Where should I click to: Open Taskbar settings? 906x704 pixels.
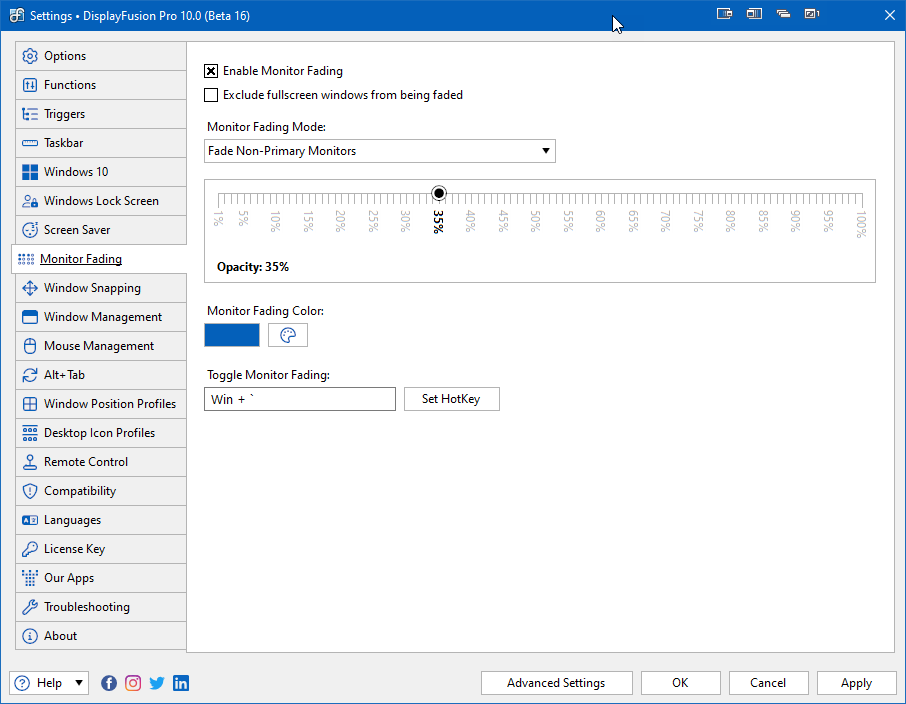(x=101, y=143)
